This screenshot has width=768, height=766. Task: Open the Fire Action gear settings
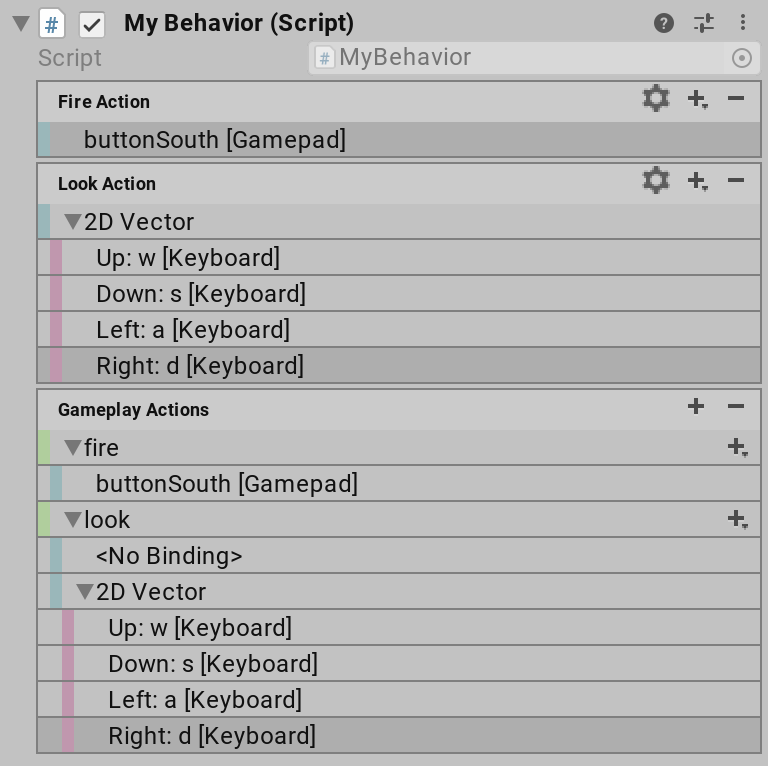(656, 99)
